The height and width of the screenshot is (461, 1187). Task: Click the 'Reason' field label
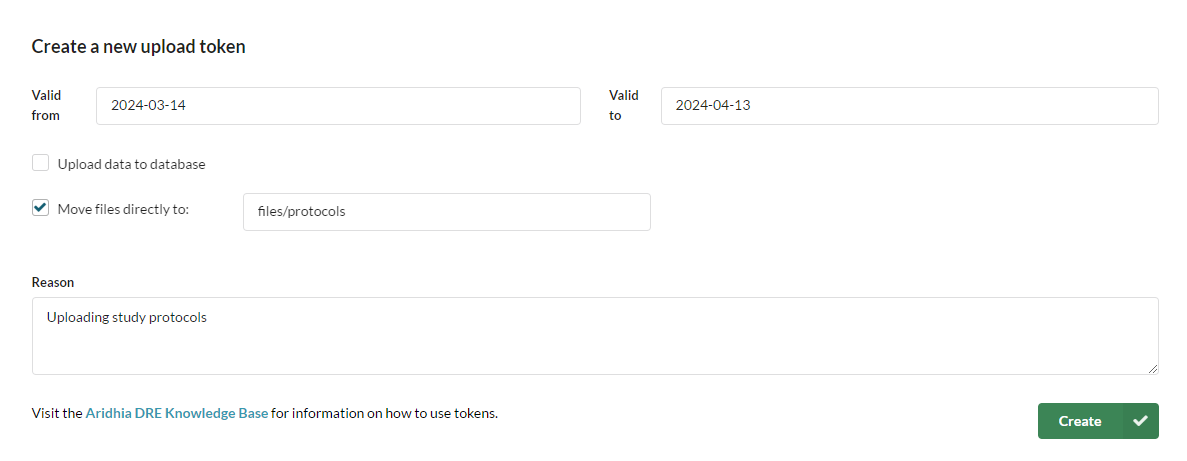[53, 282]
